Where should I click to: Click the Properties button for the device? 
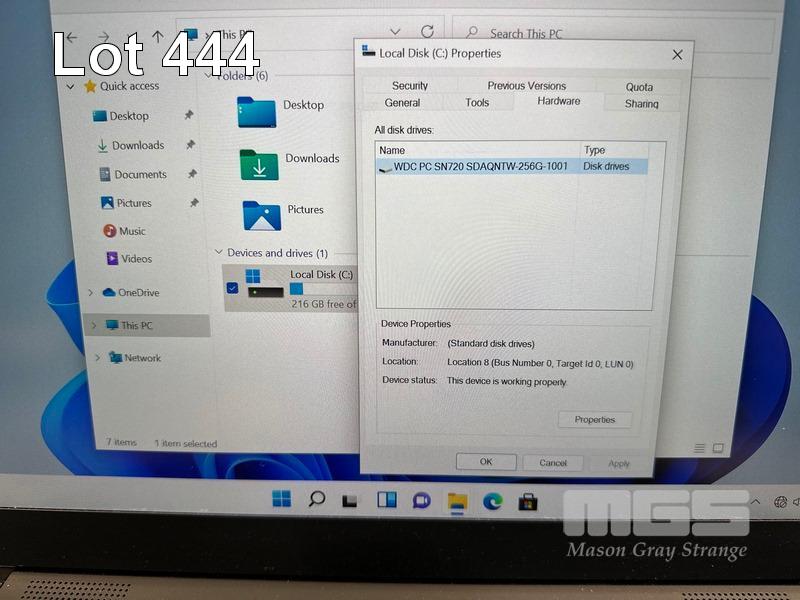tap(594, 420)
